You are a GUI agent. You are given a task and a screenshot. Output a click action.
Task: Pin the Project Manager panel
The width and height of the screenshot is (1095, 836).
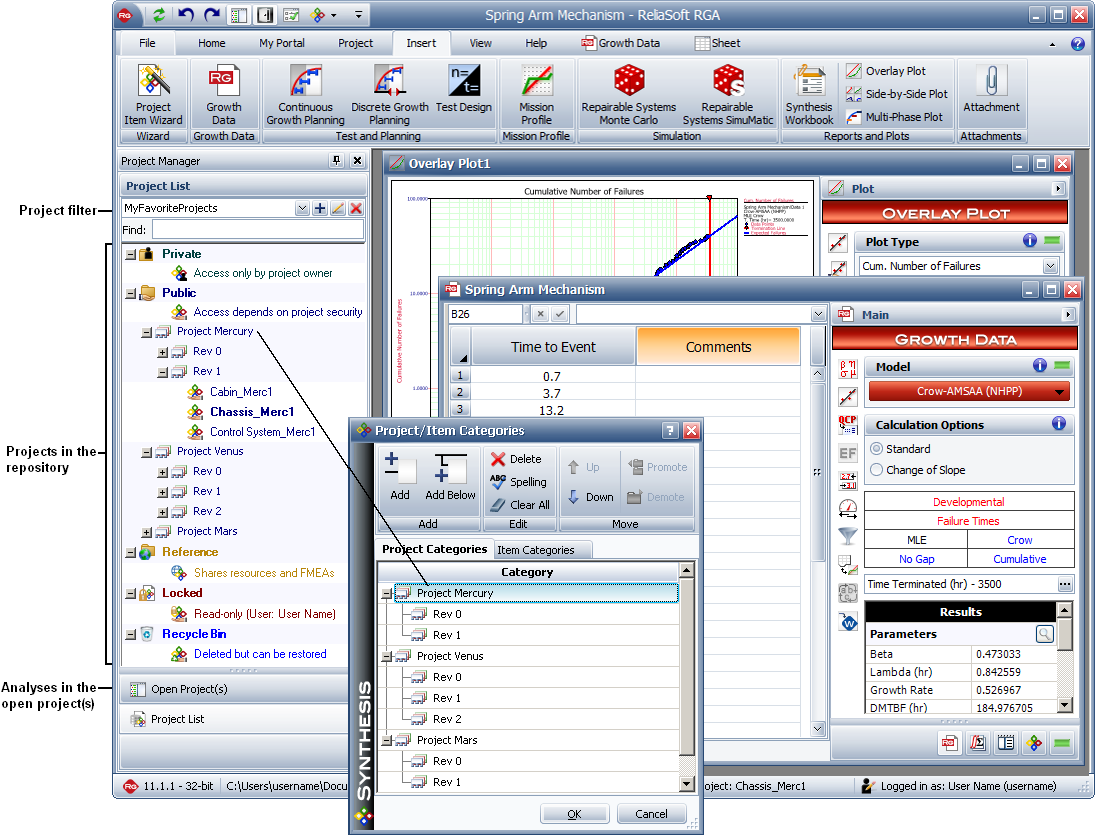pyautogui.click(x=337, y=161)
